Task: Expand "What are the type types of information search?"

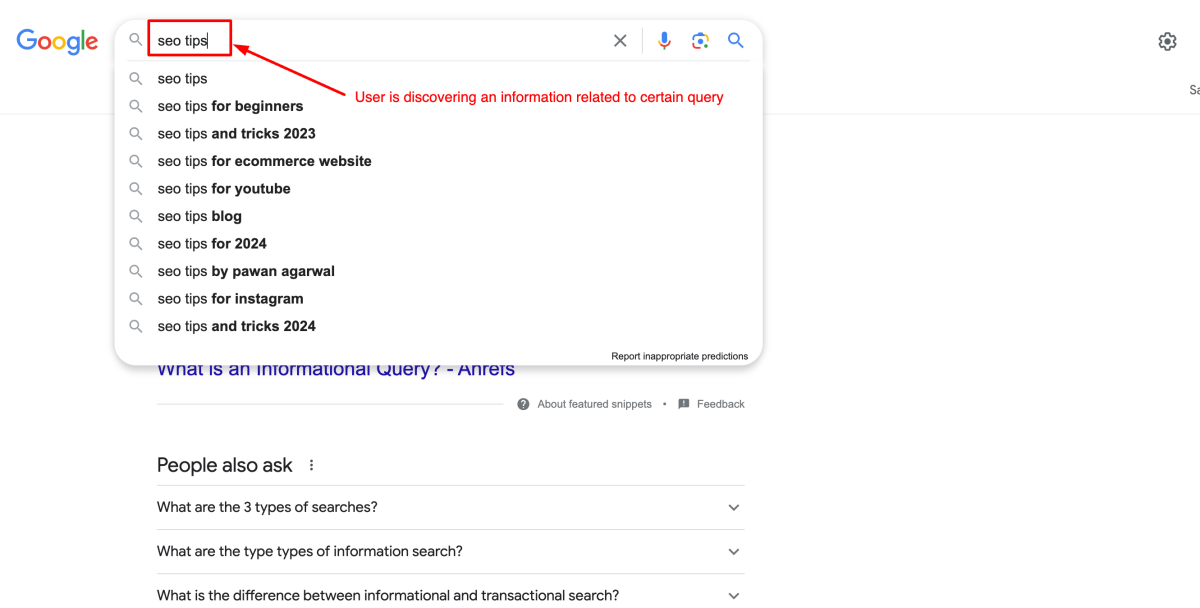Action: click(x=733, y=552)
